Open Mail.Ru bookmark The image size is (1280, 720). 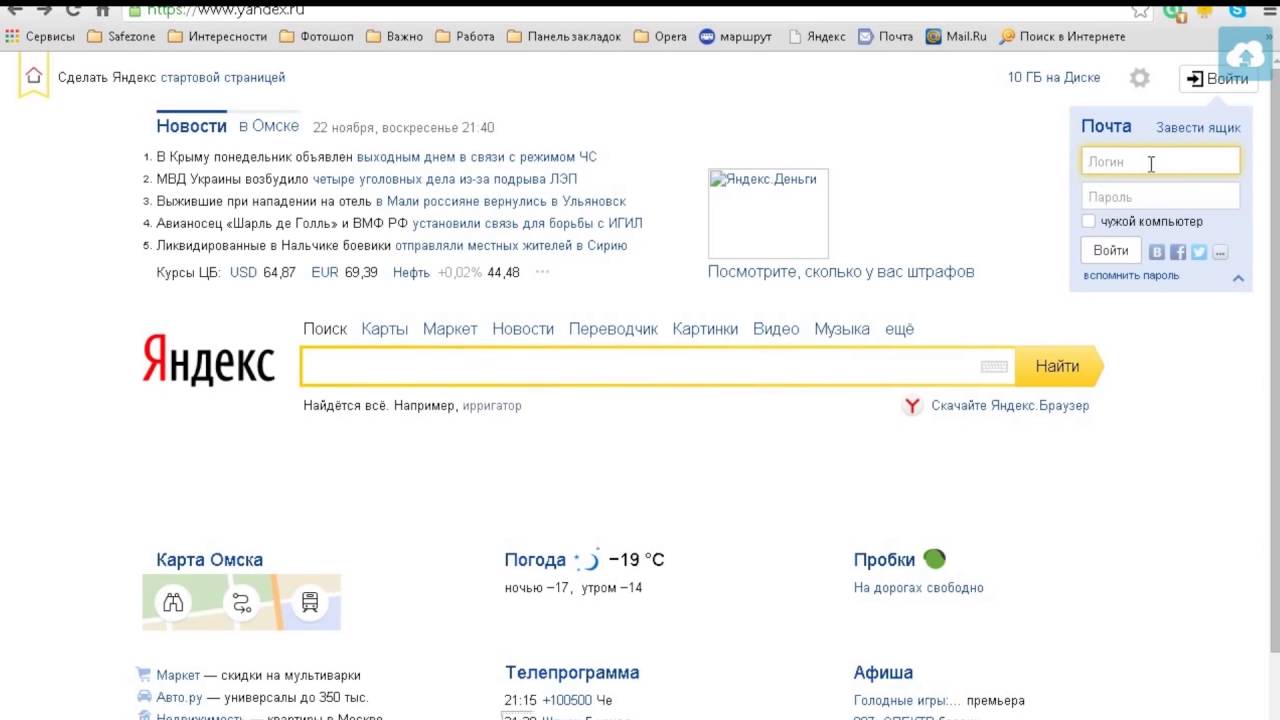pyautogui.click(x=956, y=36)
